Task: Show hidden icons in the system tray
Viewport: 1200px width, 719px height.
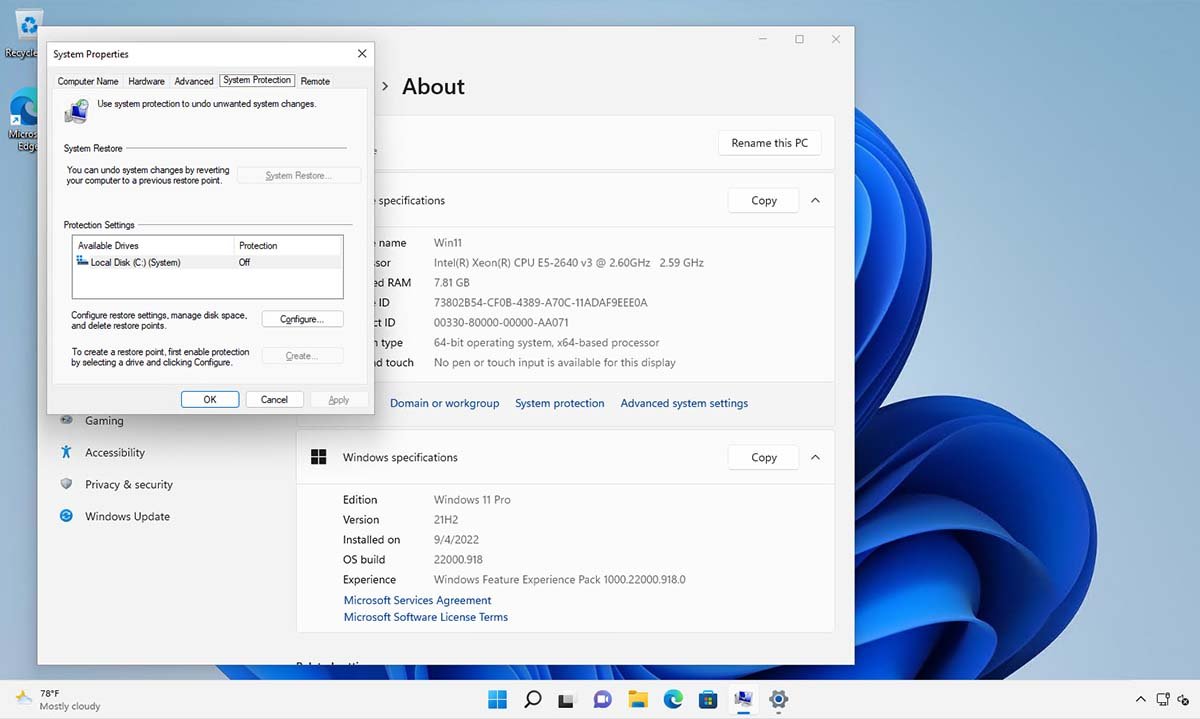Action: click(x=1140, y=699)
